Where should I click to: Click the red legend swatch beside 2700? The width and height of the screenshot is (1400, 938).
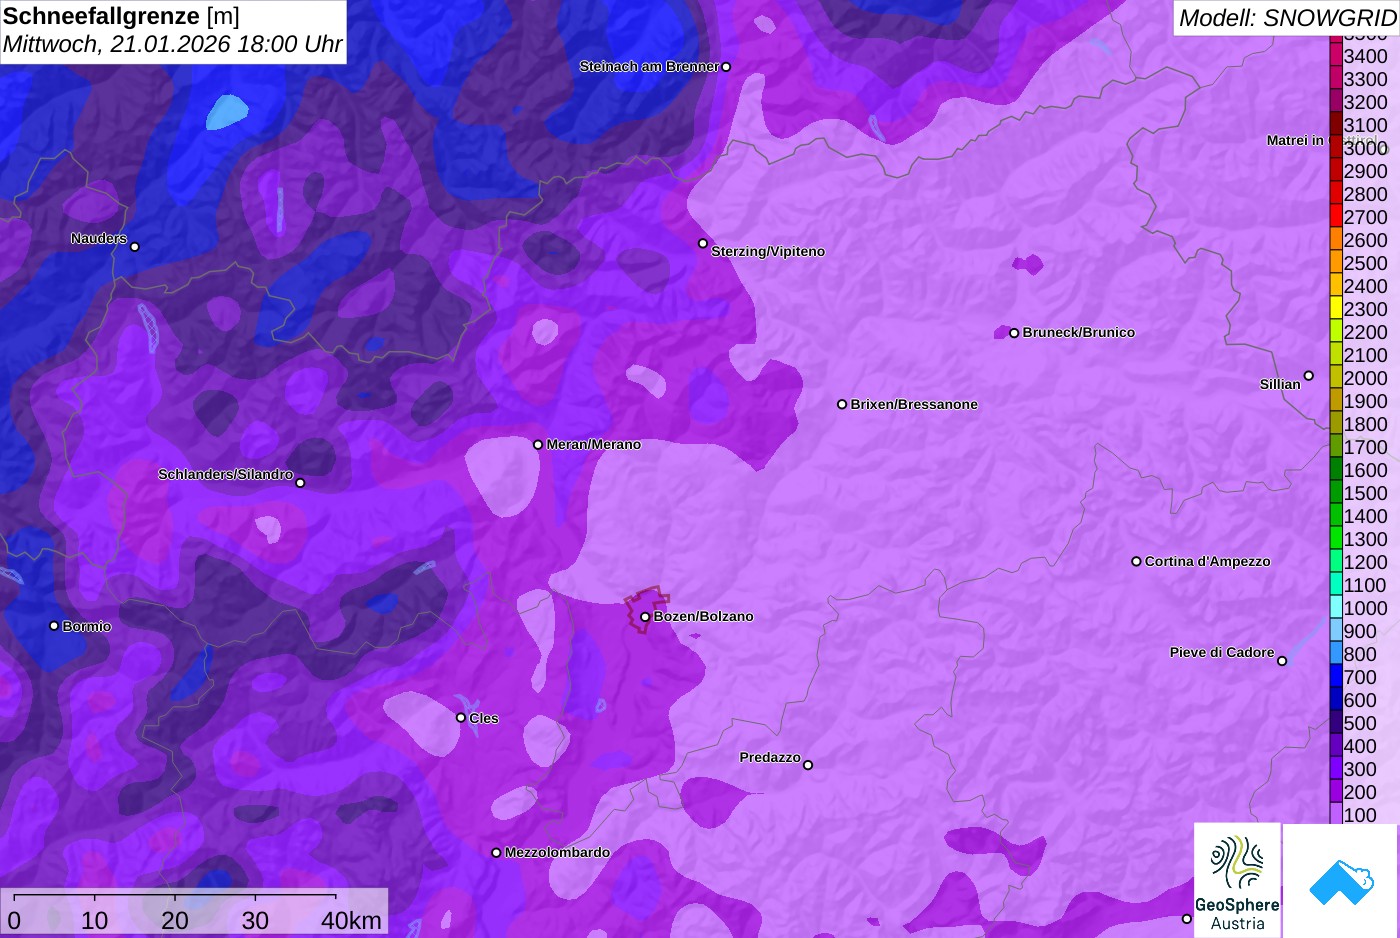coord(1335,216)
